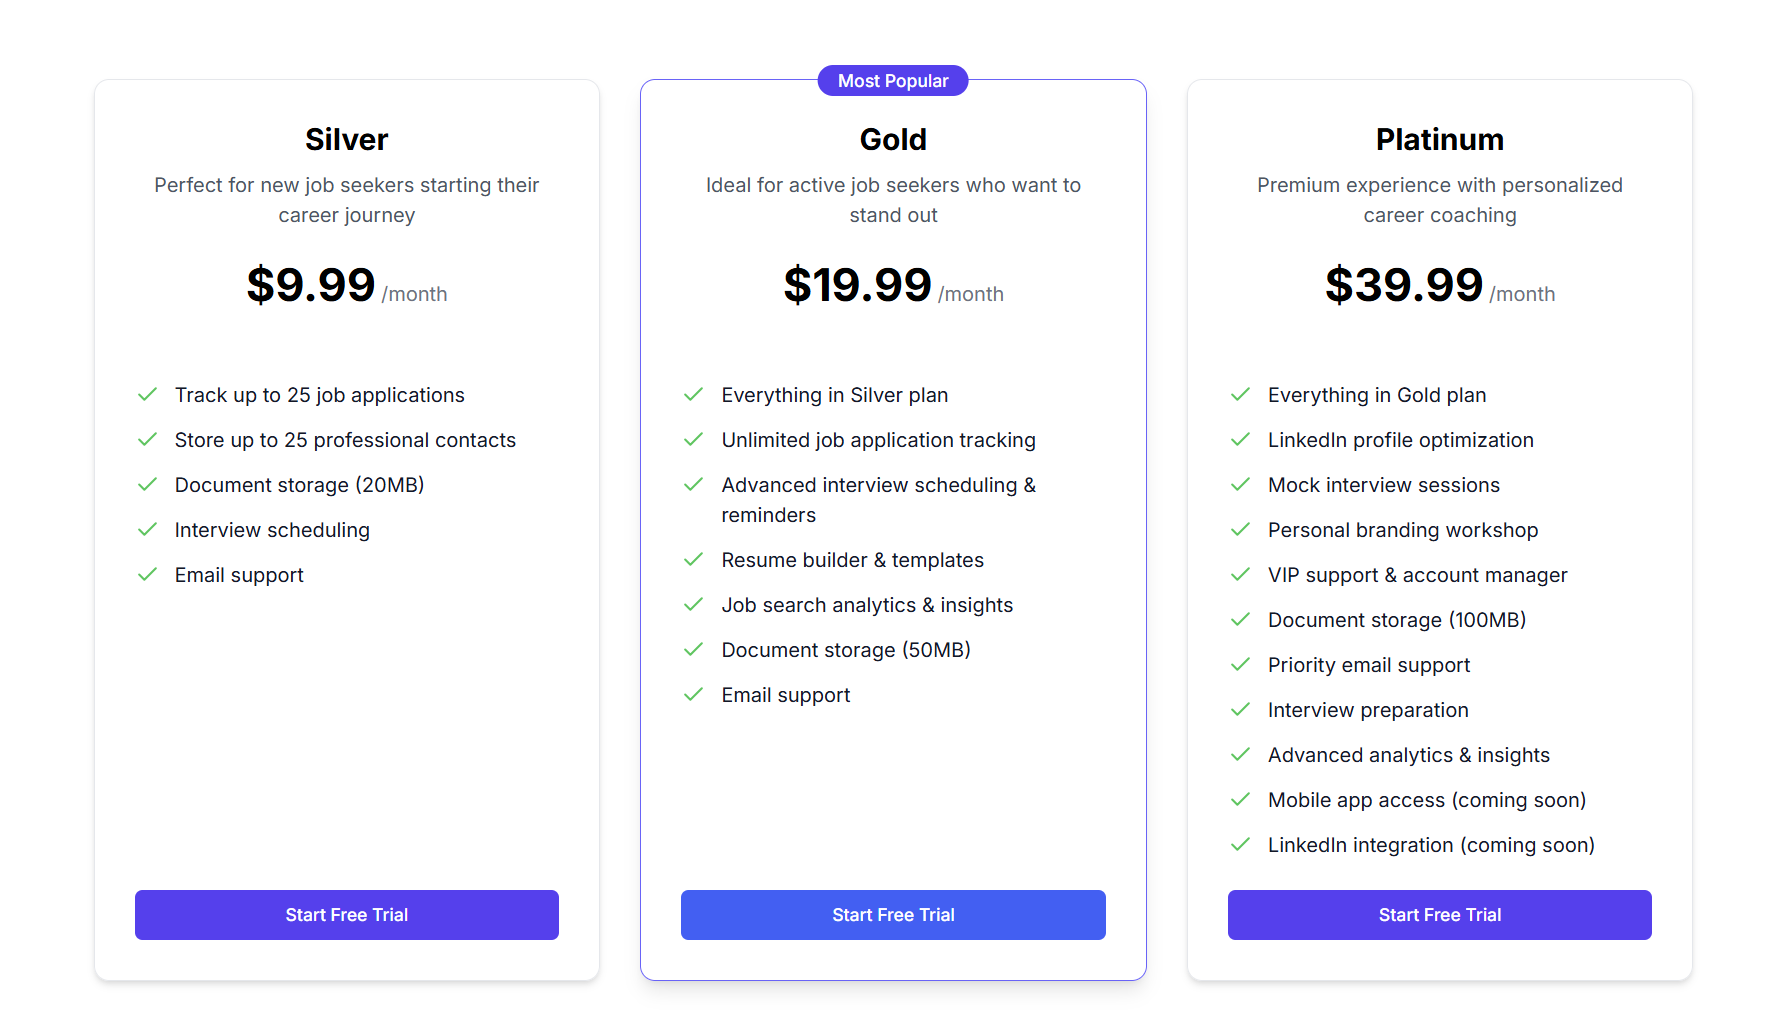1765x1030 pixels.
Task: Click checkmark next to Interview scheduling in Silver
Action: click(147, 530)
